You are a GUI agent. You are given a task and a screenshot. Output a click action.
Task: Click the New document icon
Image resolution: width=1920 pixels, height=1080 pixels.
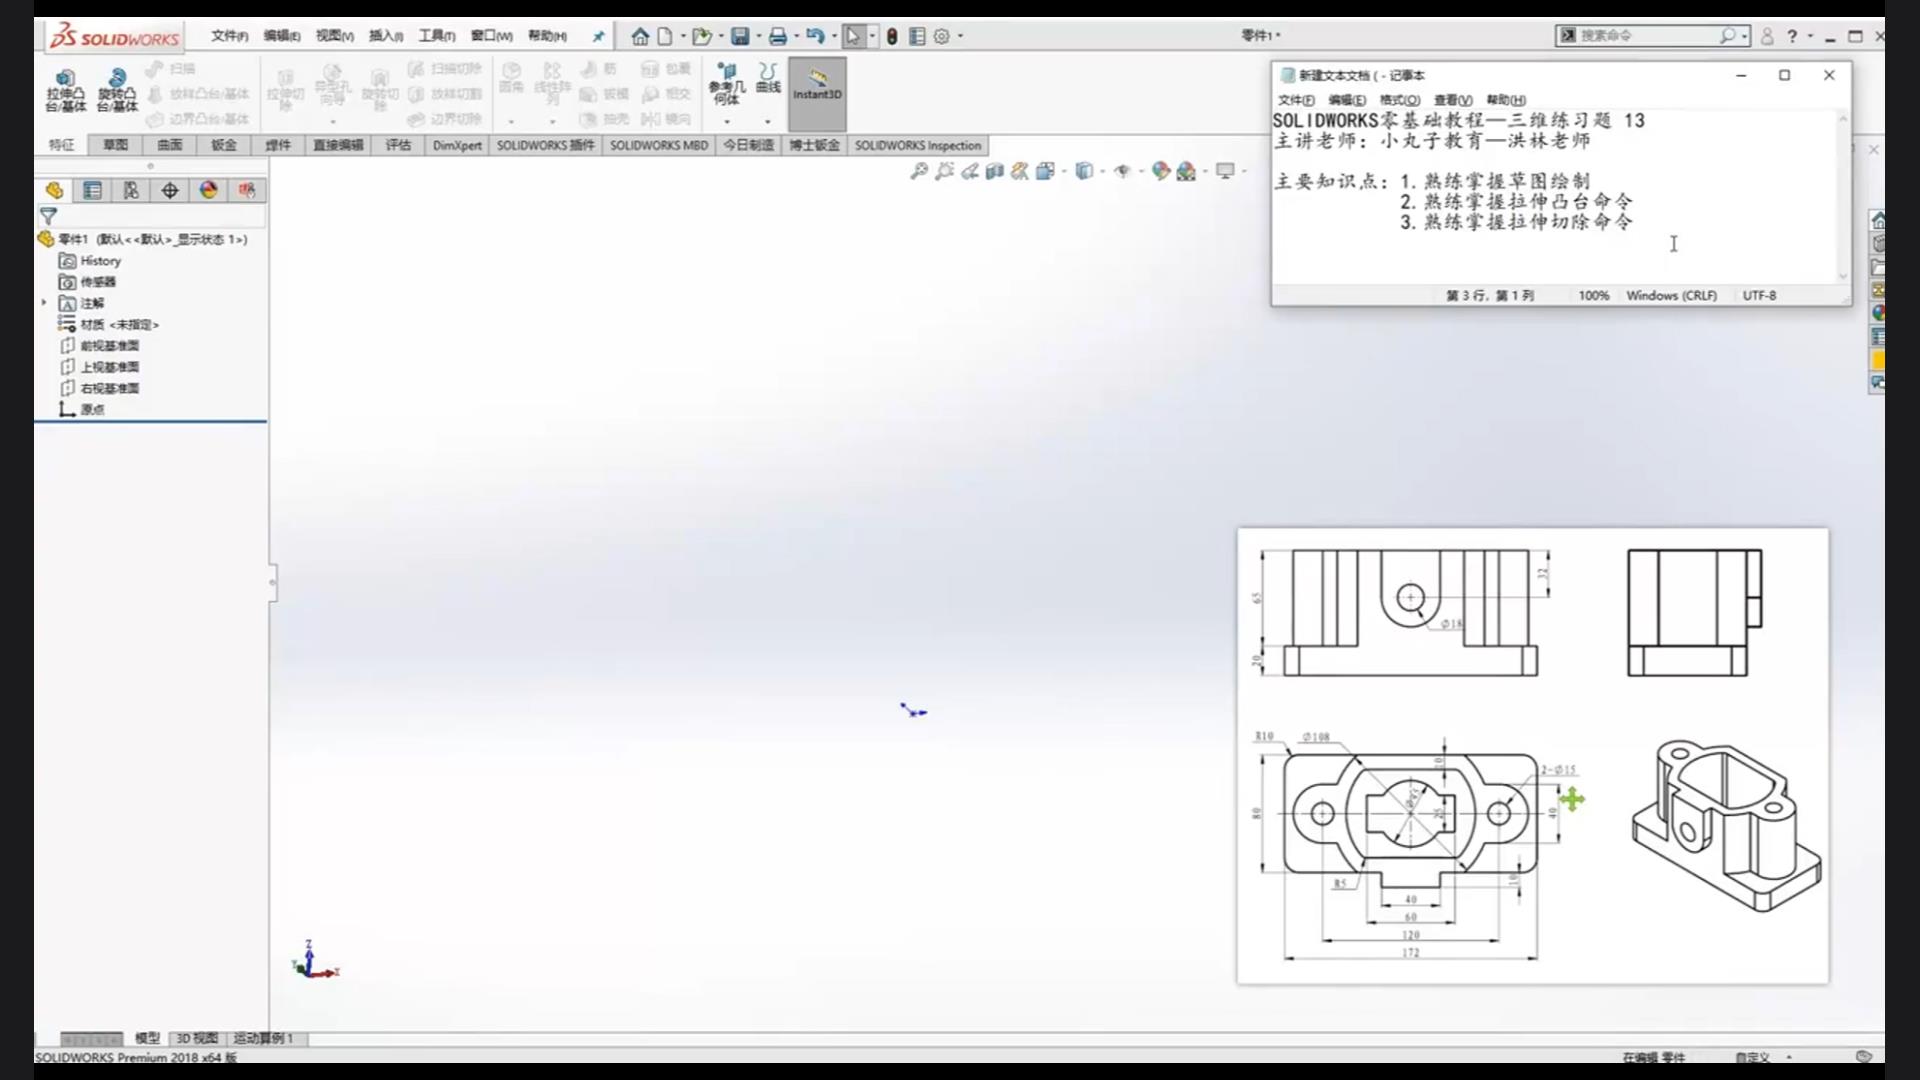665,36
